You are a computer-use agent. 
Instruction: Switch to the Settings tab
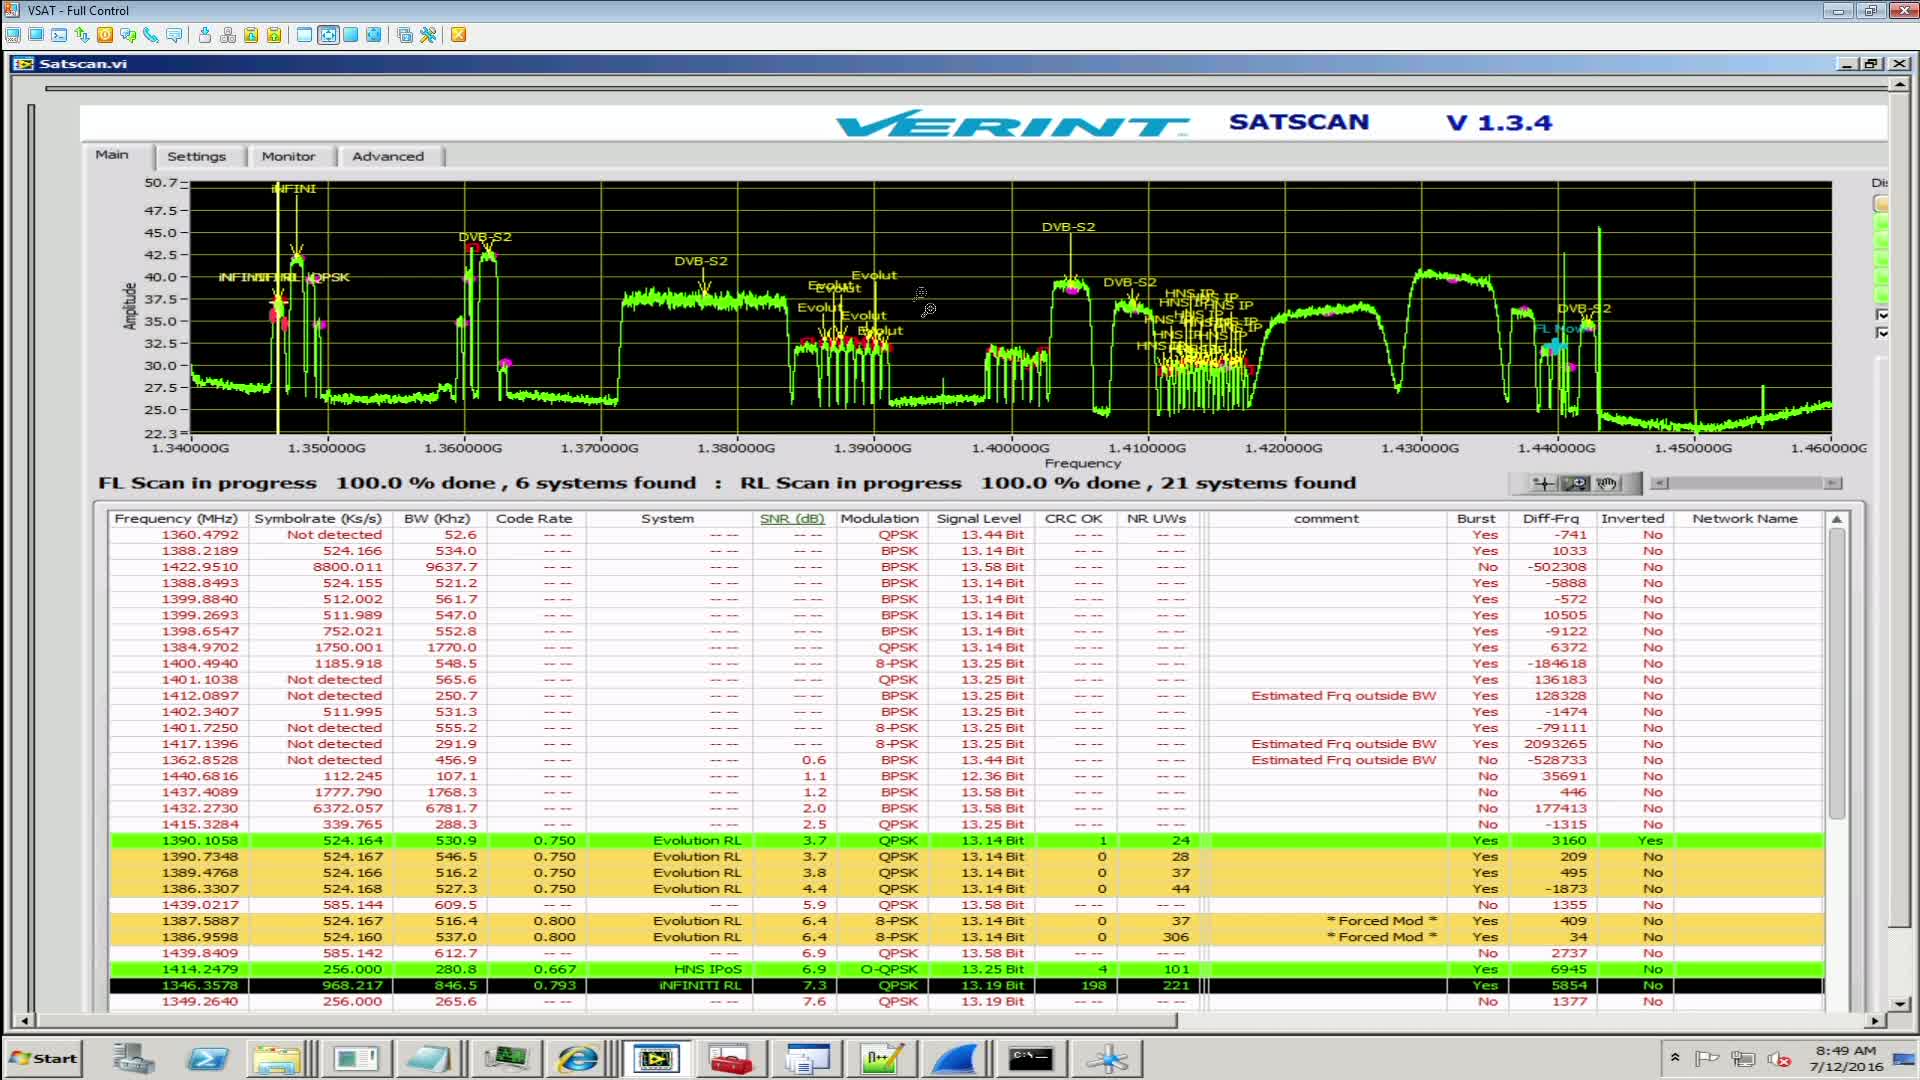coord(197,157)
